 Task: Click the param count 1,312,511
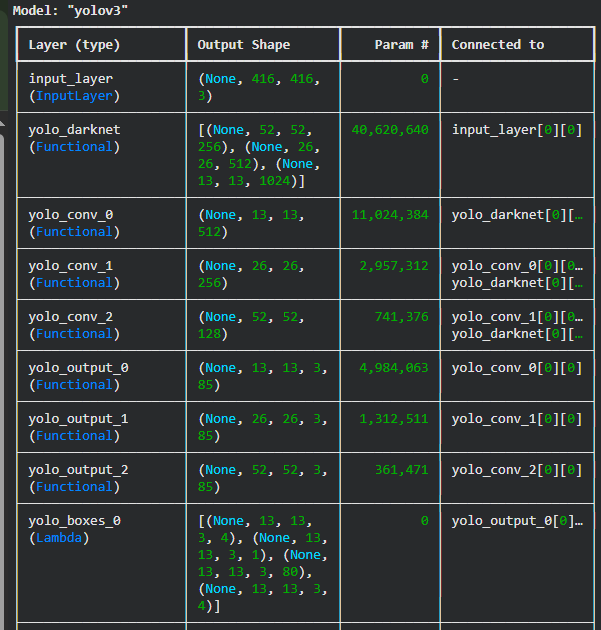[394, 419]
